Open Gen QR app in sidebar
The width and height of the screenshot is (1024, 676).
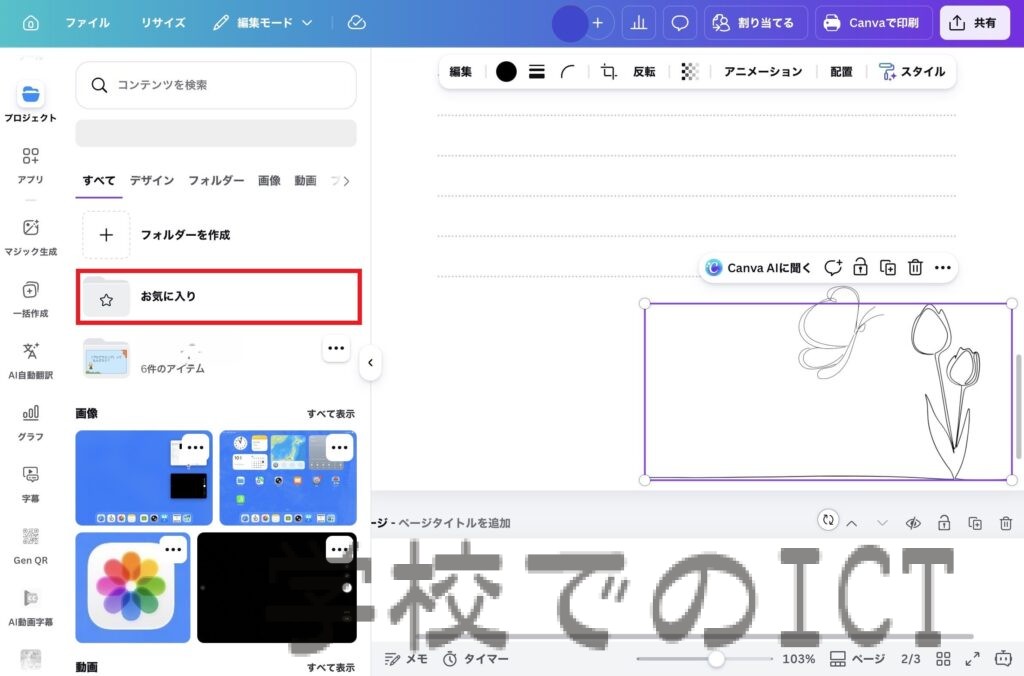pyautogui.click(x=30, y=544)
